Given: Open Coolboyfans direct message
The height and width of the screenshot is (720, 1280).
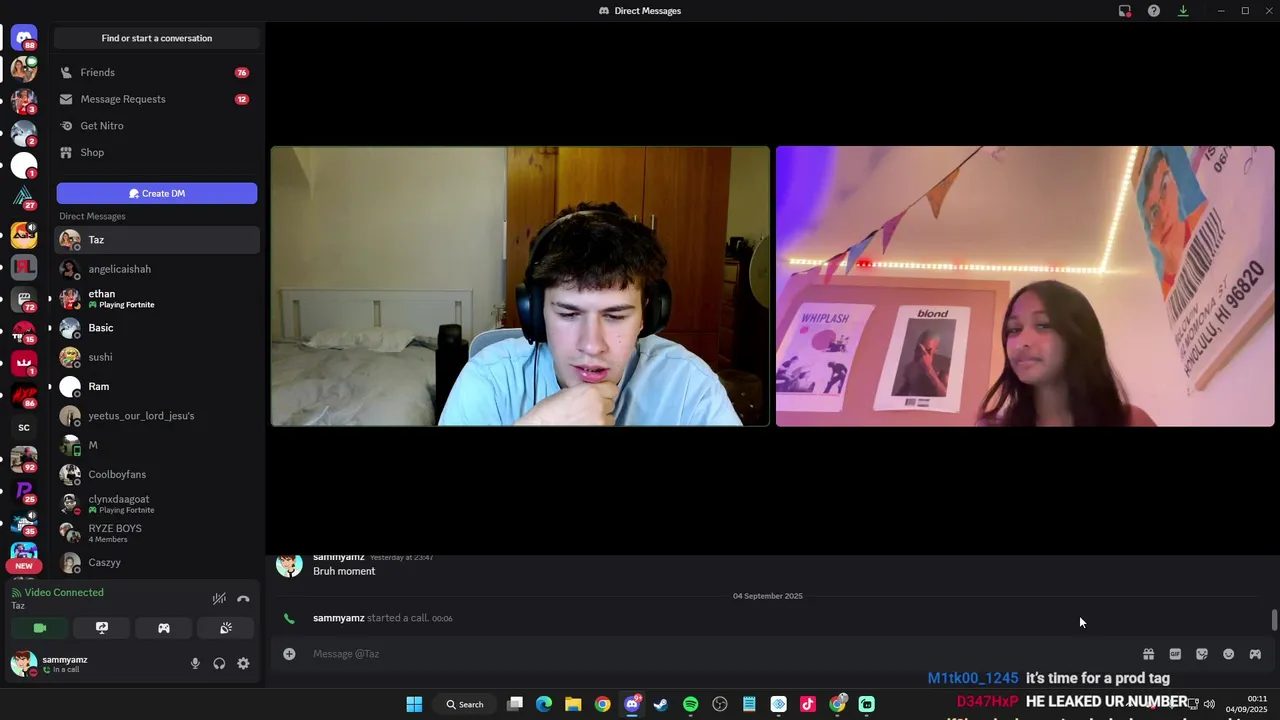Looking at the screenshot, I should (x=157, y=474).
